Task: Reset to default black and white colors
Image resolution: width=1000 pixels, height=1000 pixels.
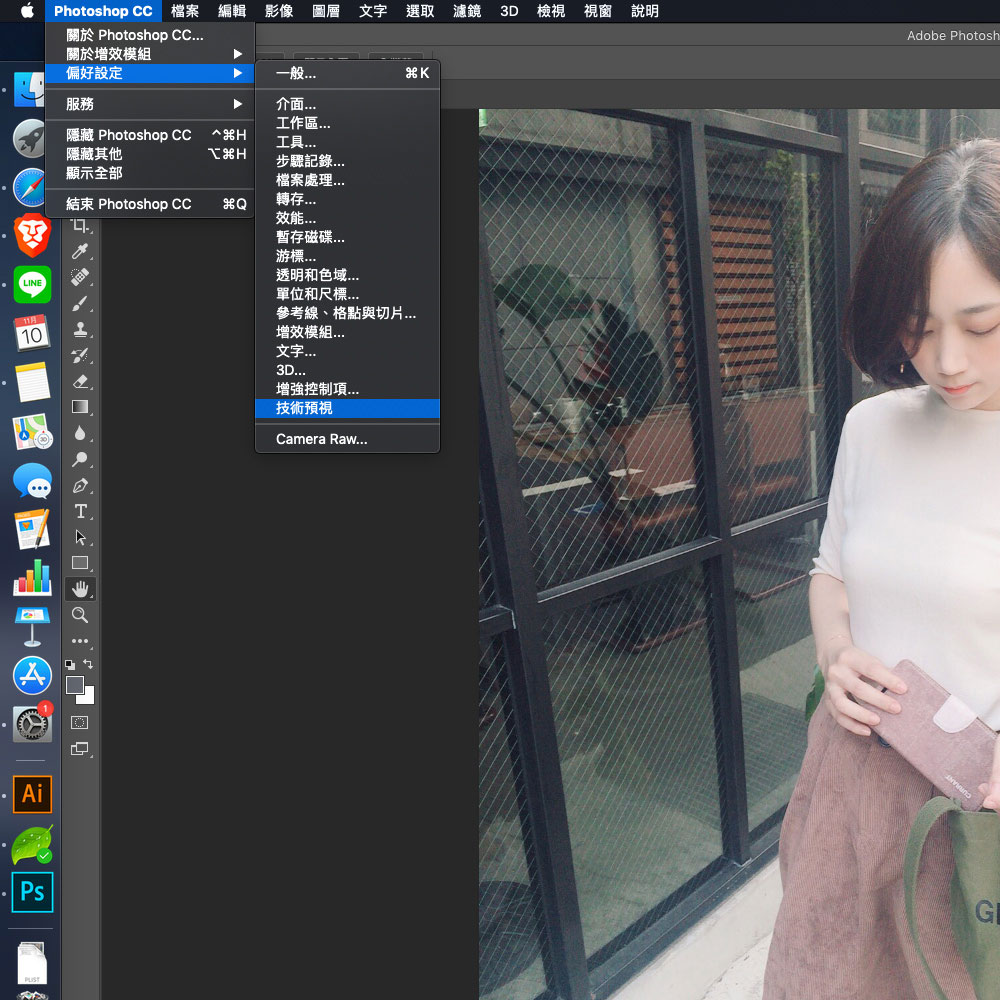Action: (x=70, y=664)
